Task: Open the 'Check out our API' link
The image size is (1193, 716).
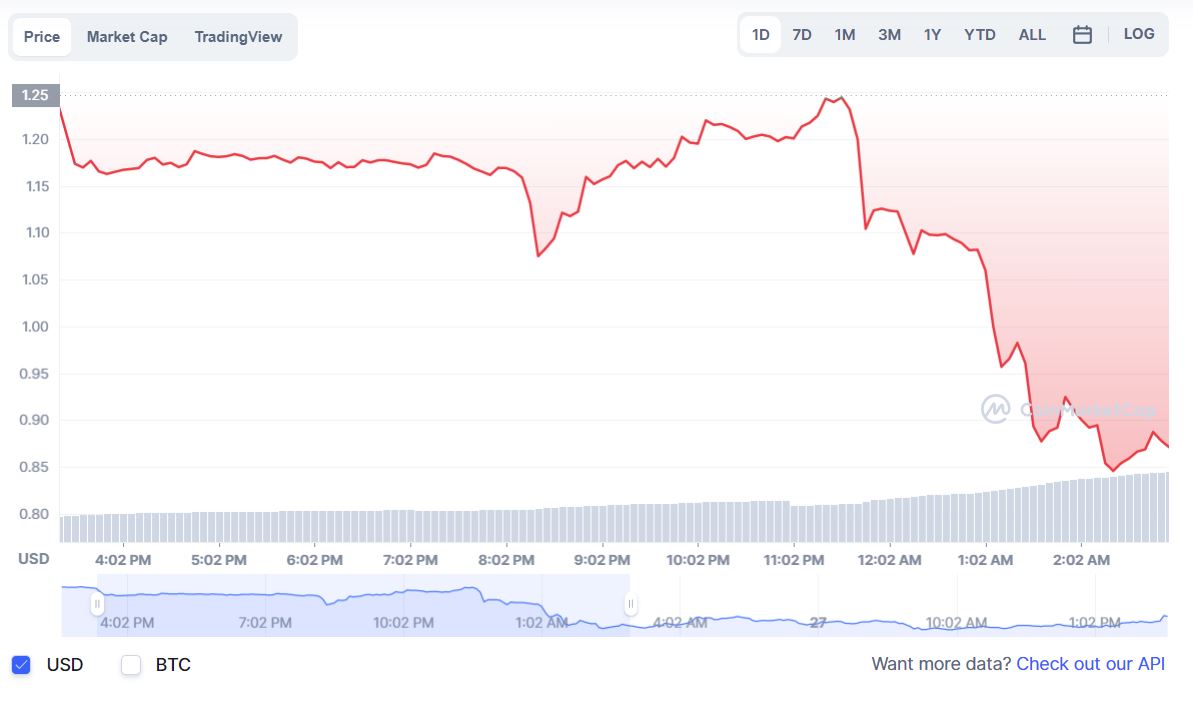Action: tap(1090, 664)
